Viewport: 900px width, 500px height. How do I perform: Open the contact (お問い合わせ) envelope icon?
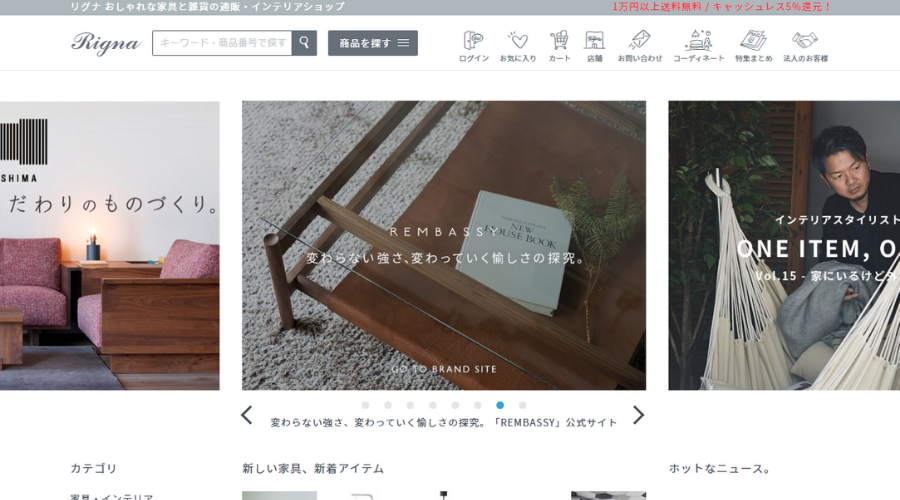click(639, 46)
